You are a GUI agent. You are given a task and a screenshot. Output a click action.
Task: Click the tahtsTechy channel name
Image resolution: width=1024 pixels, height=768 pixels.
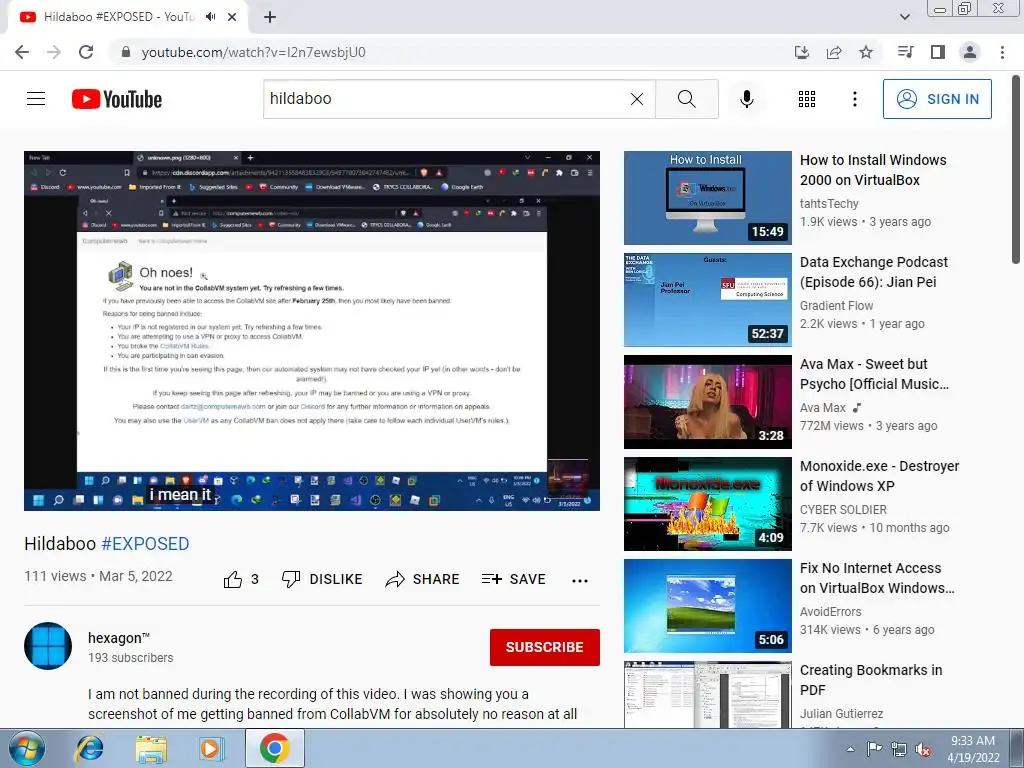pyautogui.click(x=829, y=203)
